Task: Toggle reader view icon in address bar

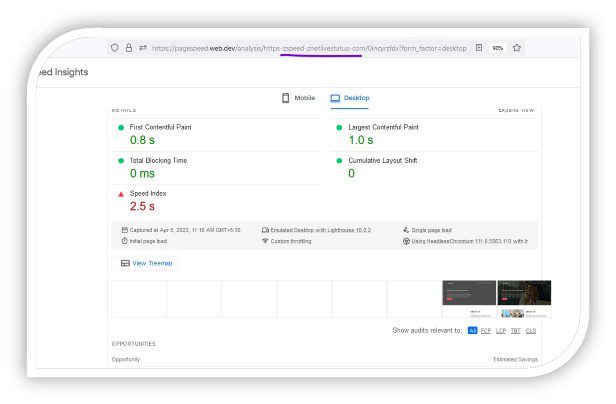Action: pyautogui.click(x=479, y=48)
